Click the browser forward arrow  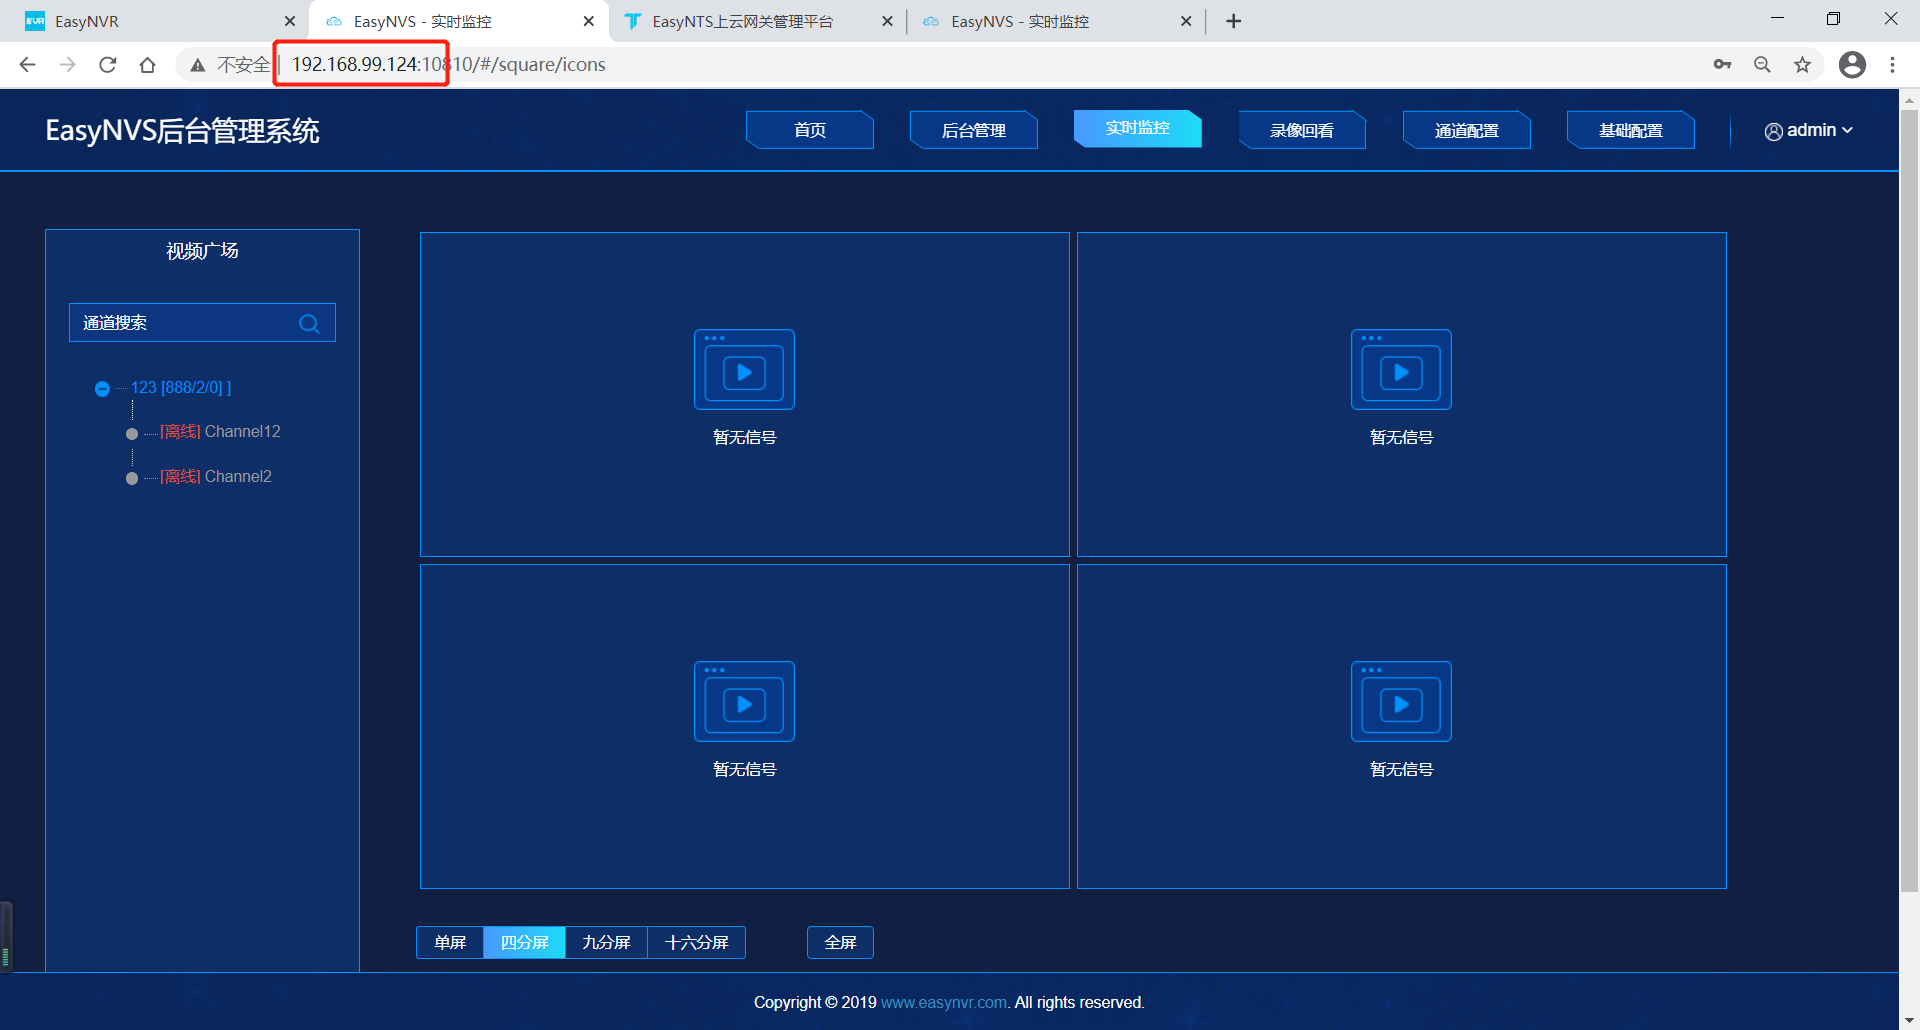coord(68,64)
